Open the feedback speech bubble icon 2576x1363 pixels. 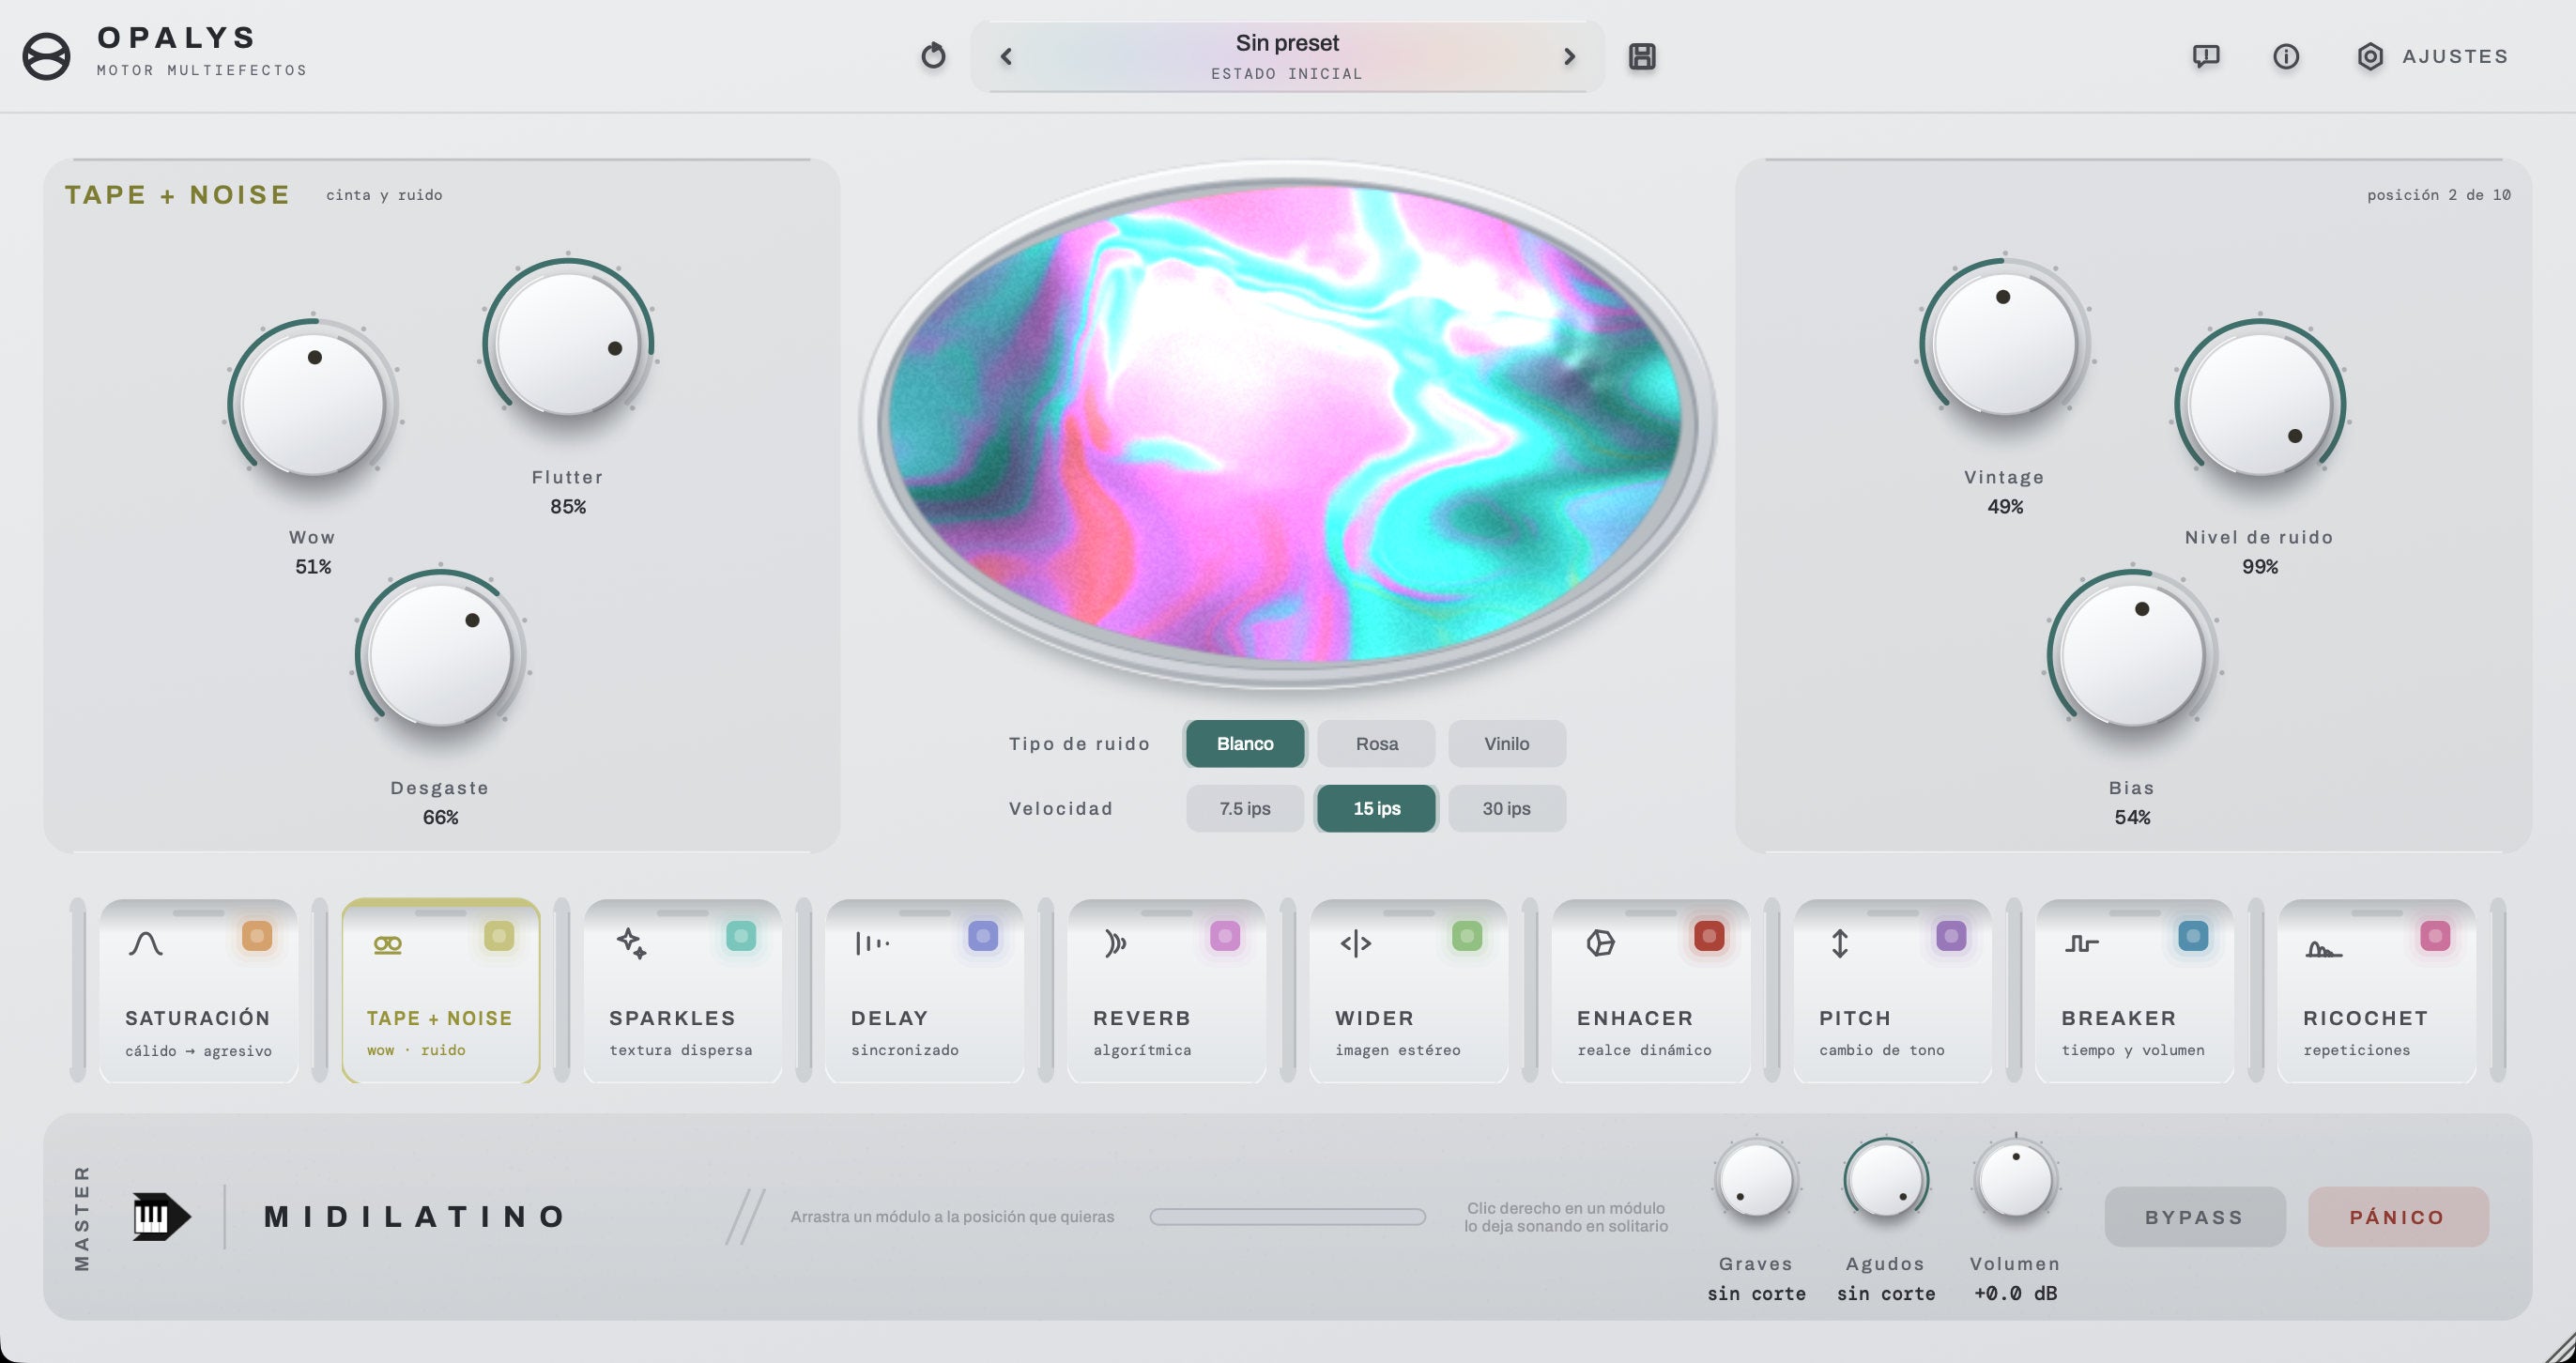[2206, 56]
